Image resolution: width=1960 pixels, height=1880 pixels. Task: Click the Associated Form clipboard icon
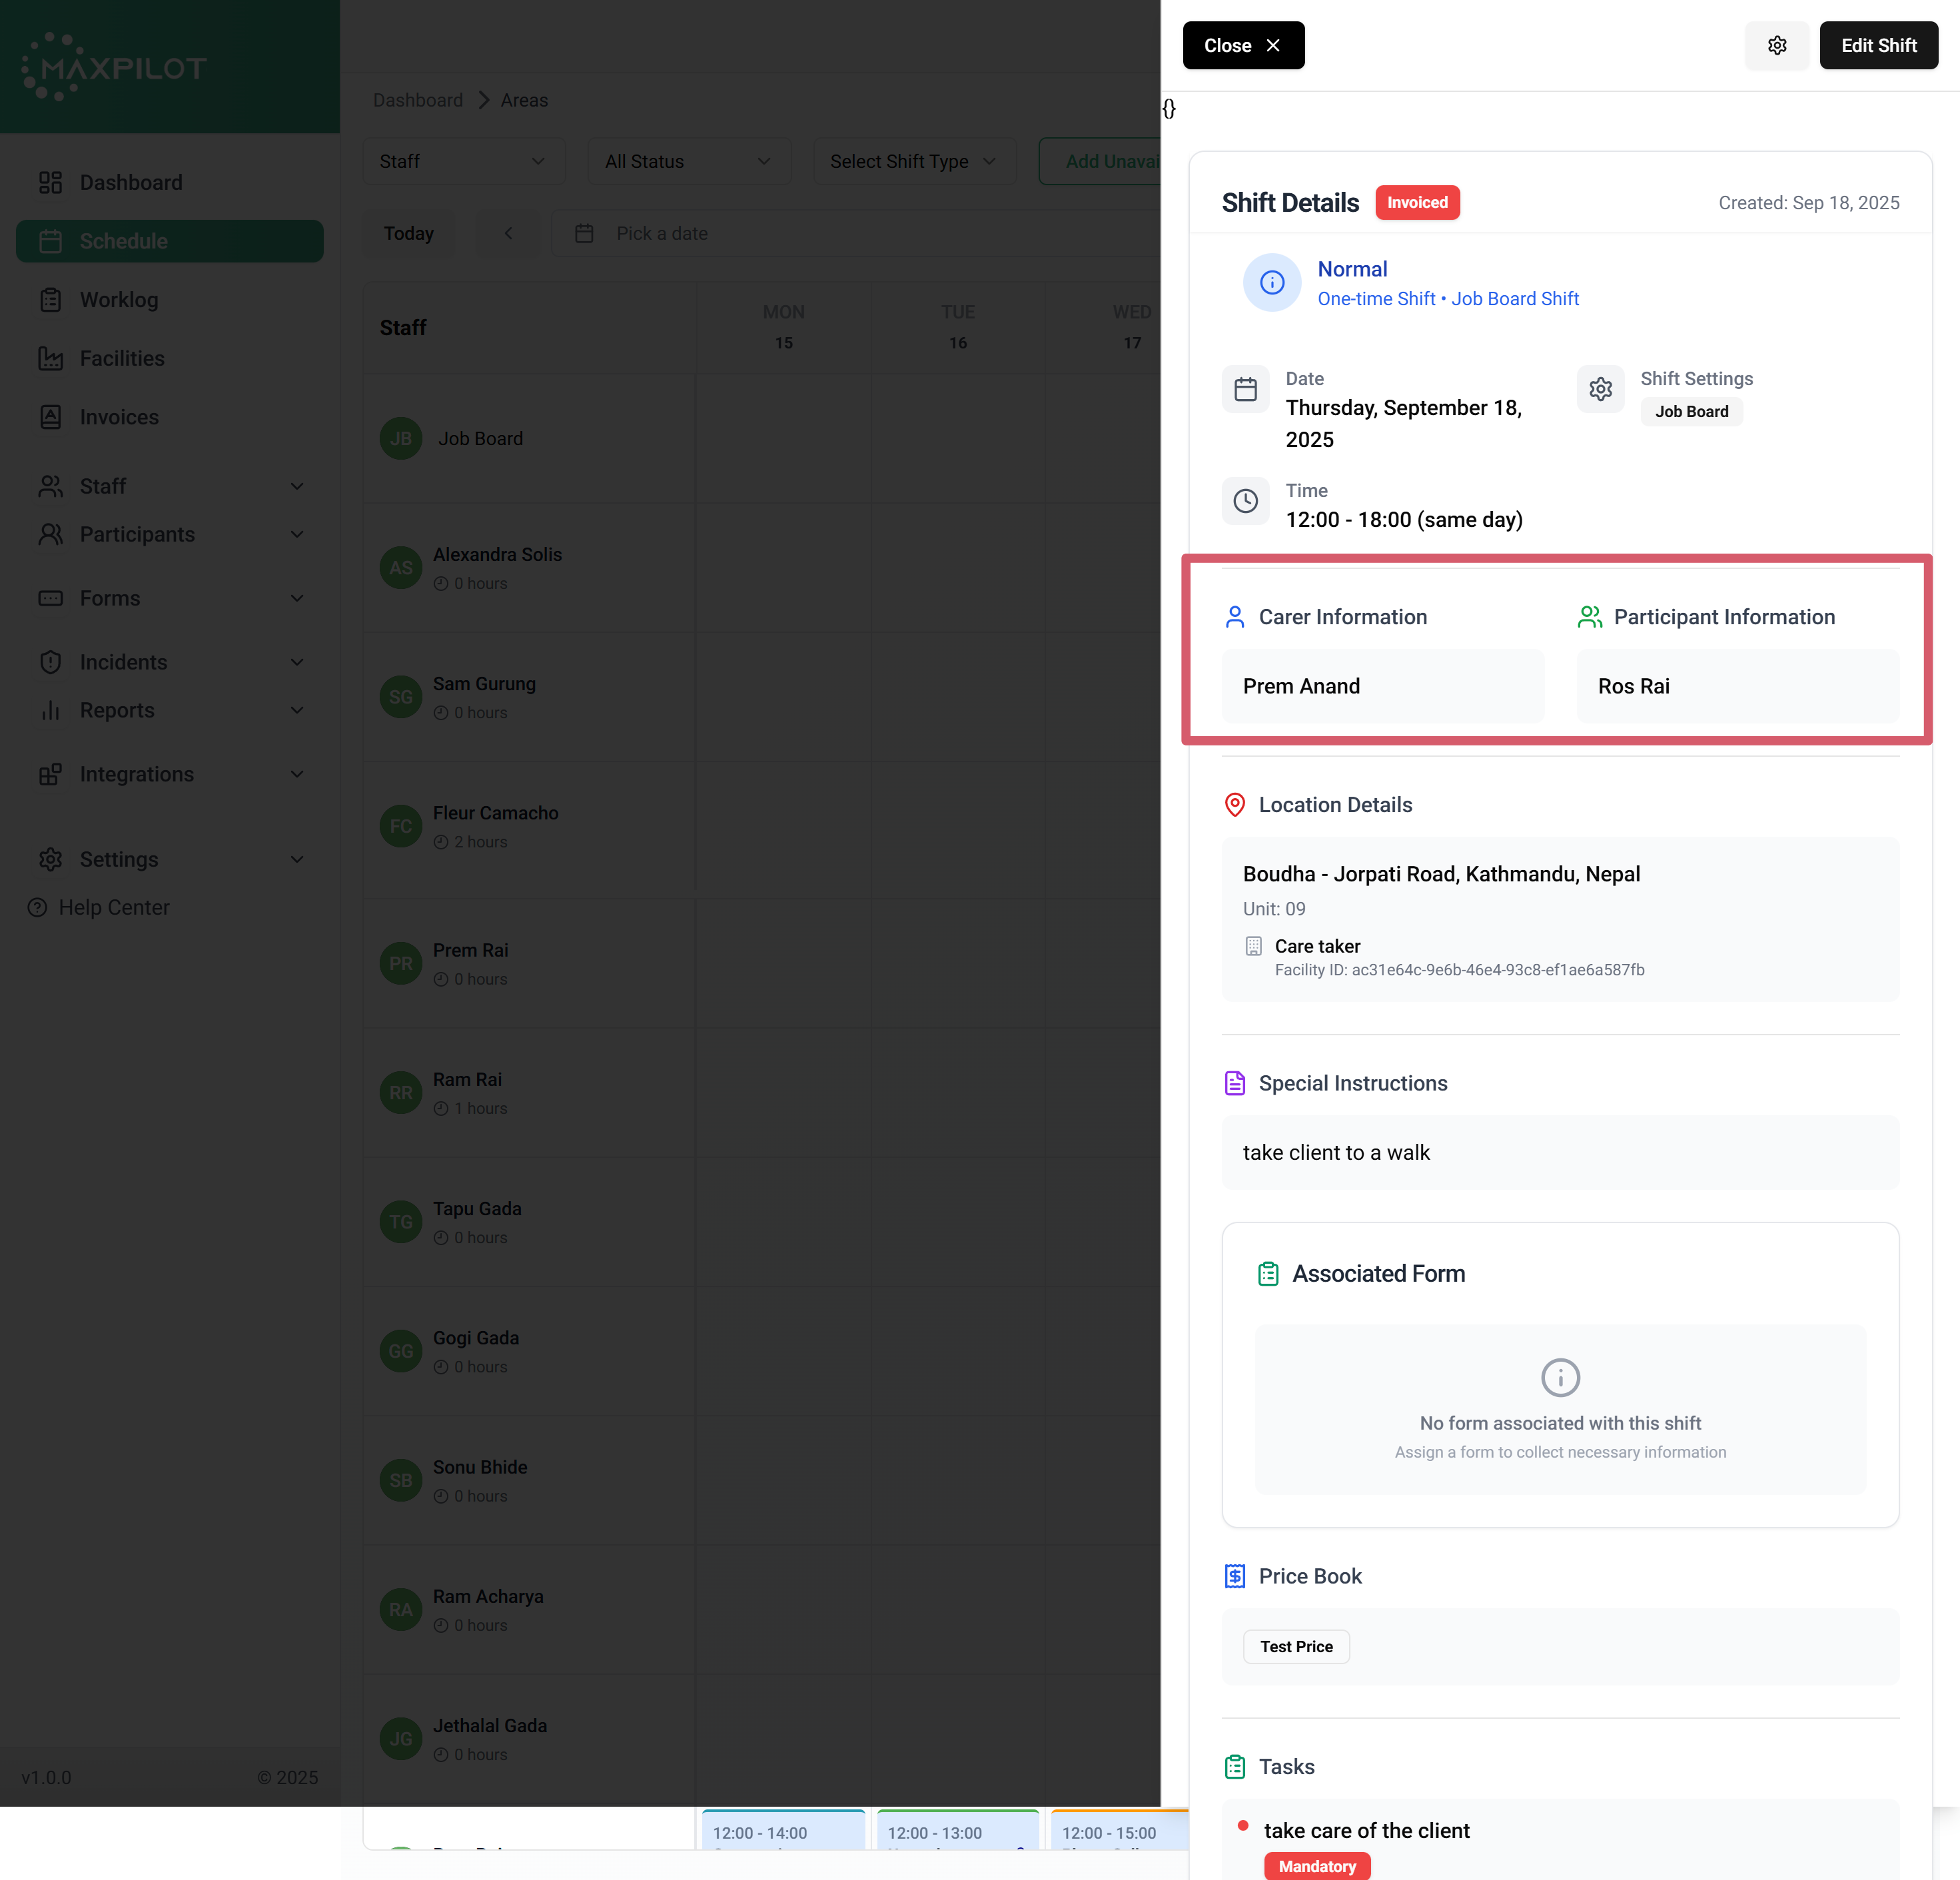click(1267, 1273)
